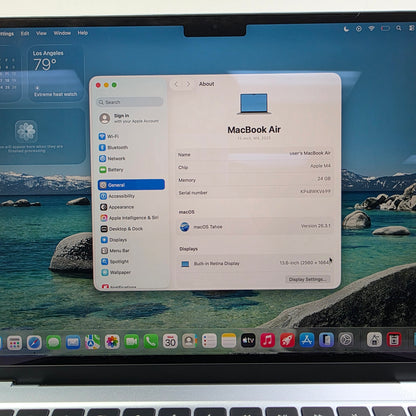Click the macOS Tahoe version row
The height and width of the screenshot is (416, 416).
point(254,227)
